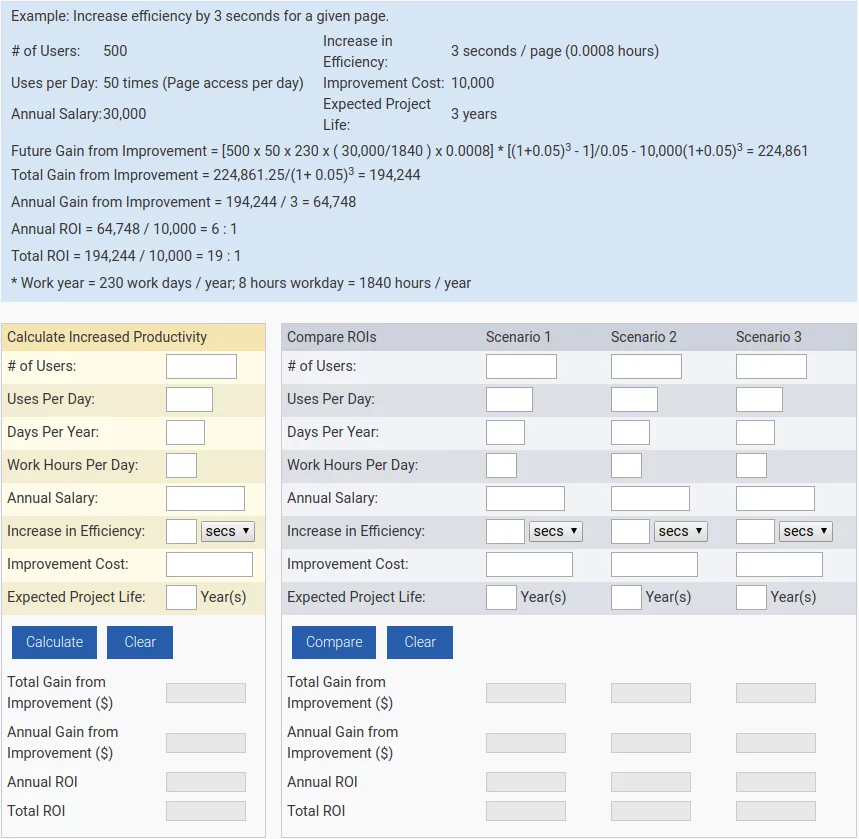Click the Compare button
Screen dimensions: 859x839
pyautogui.click(x=334, y=642)
